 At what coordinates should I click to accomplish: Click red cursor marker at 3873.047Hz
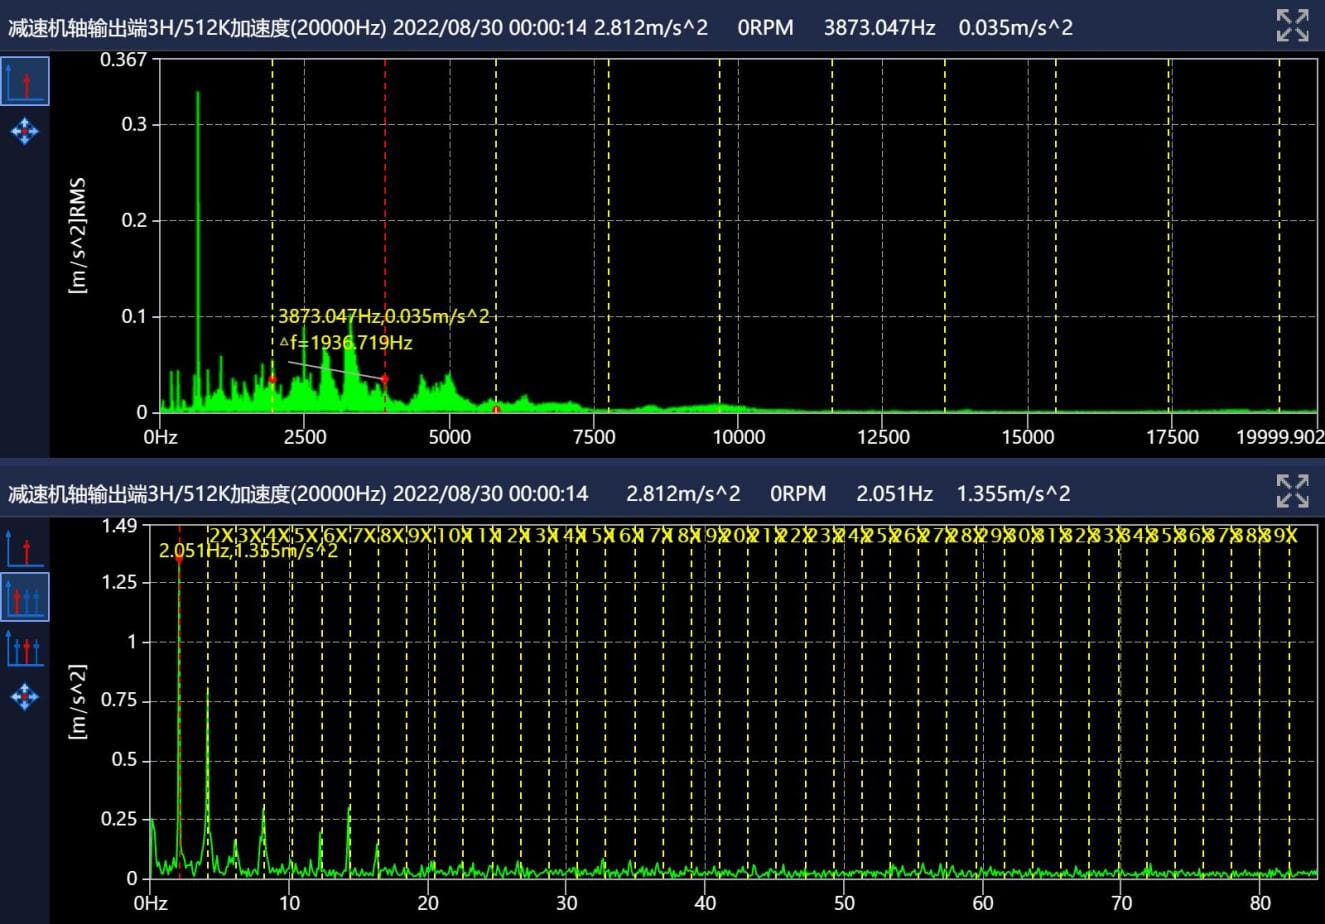[385, 379]
